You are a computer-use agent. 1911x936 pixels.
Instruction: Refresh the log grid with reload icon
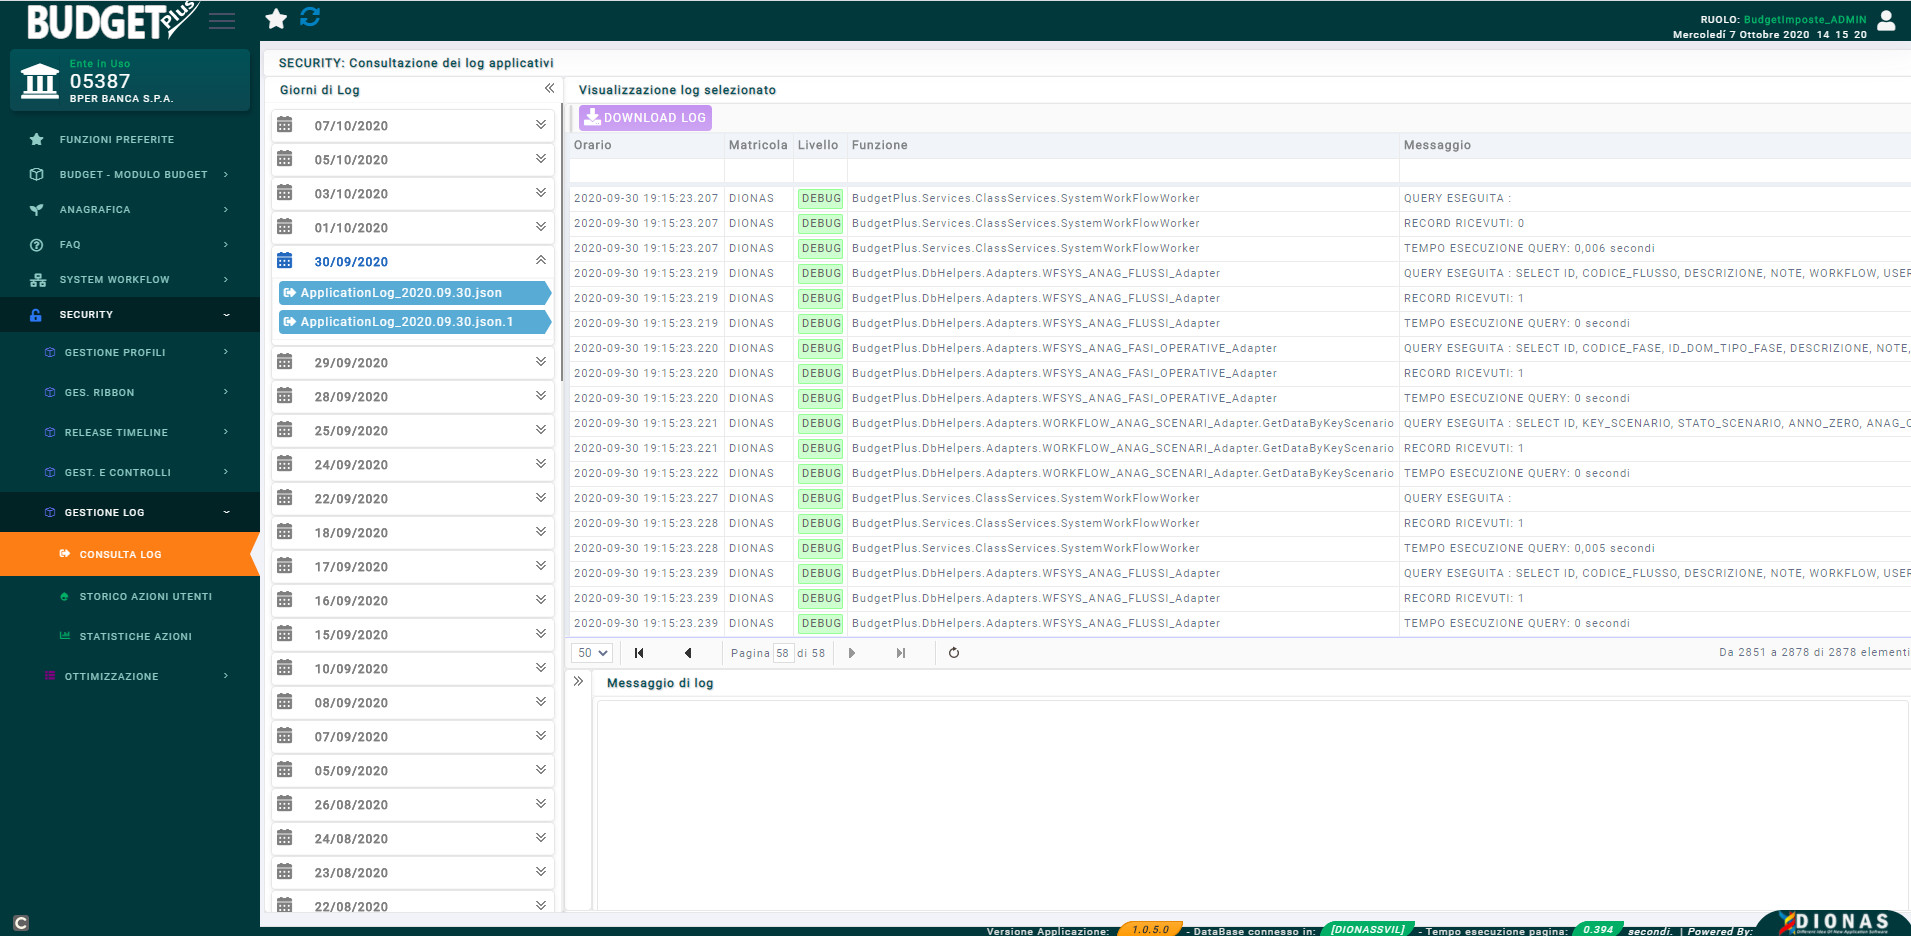pos(954,653)
